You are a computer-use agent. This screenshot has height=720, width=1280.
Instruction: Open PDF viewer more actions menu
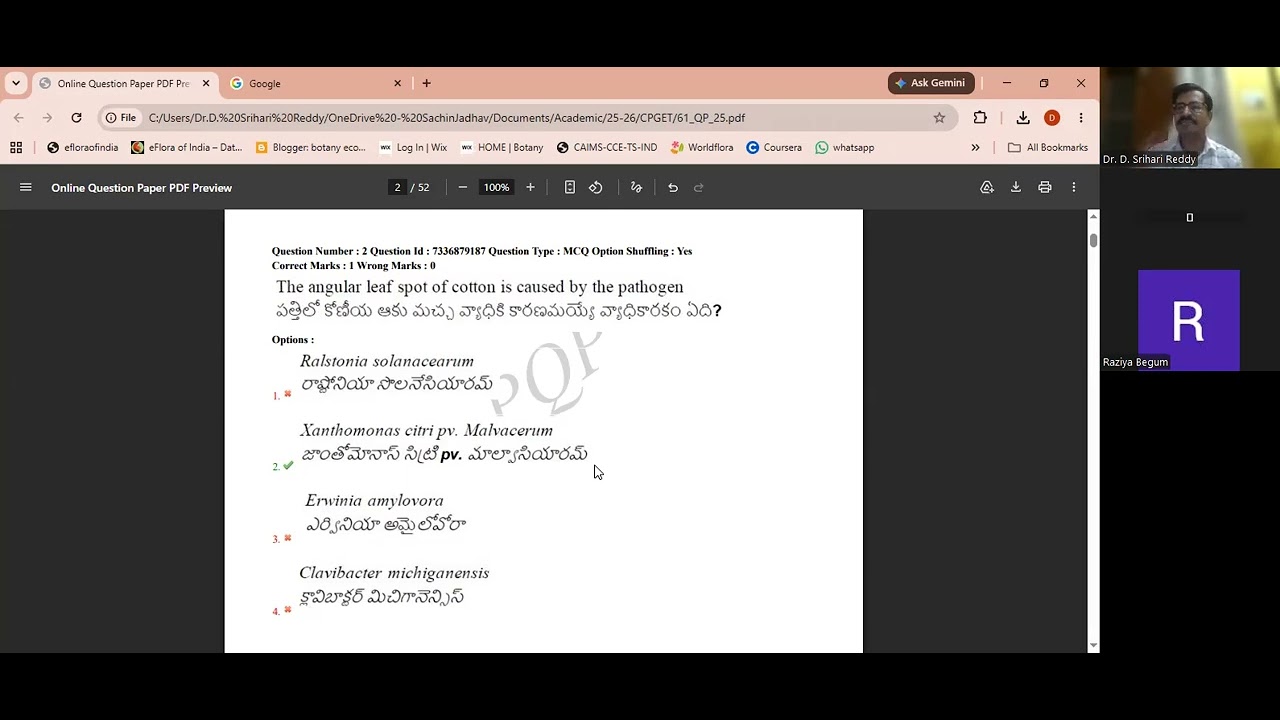(1074, 187)
